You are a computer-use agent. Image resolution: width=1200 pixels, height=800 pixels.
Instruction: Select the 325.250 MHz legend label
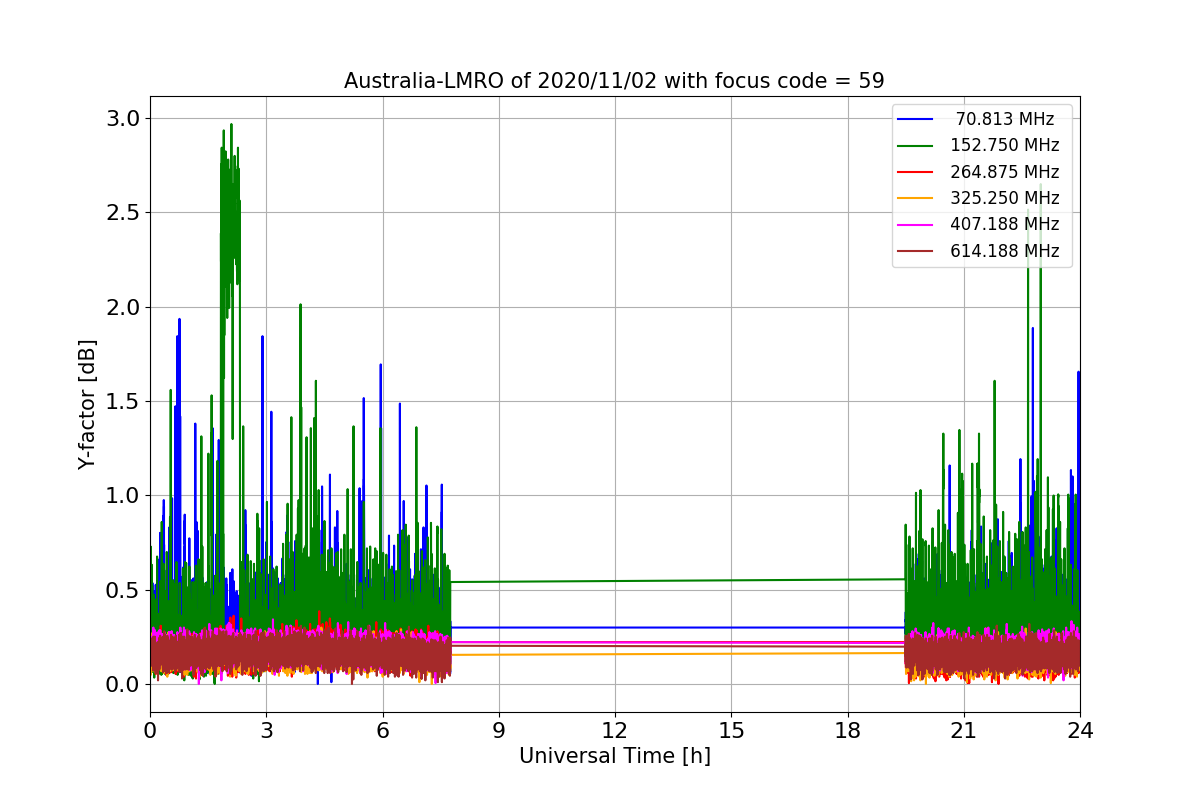click(x=1005, y=198)
